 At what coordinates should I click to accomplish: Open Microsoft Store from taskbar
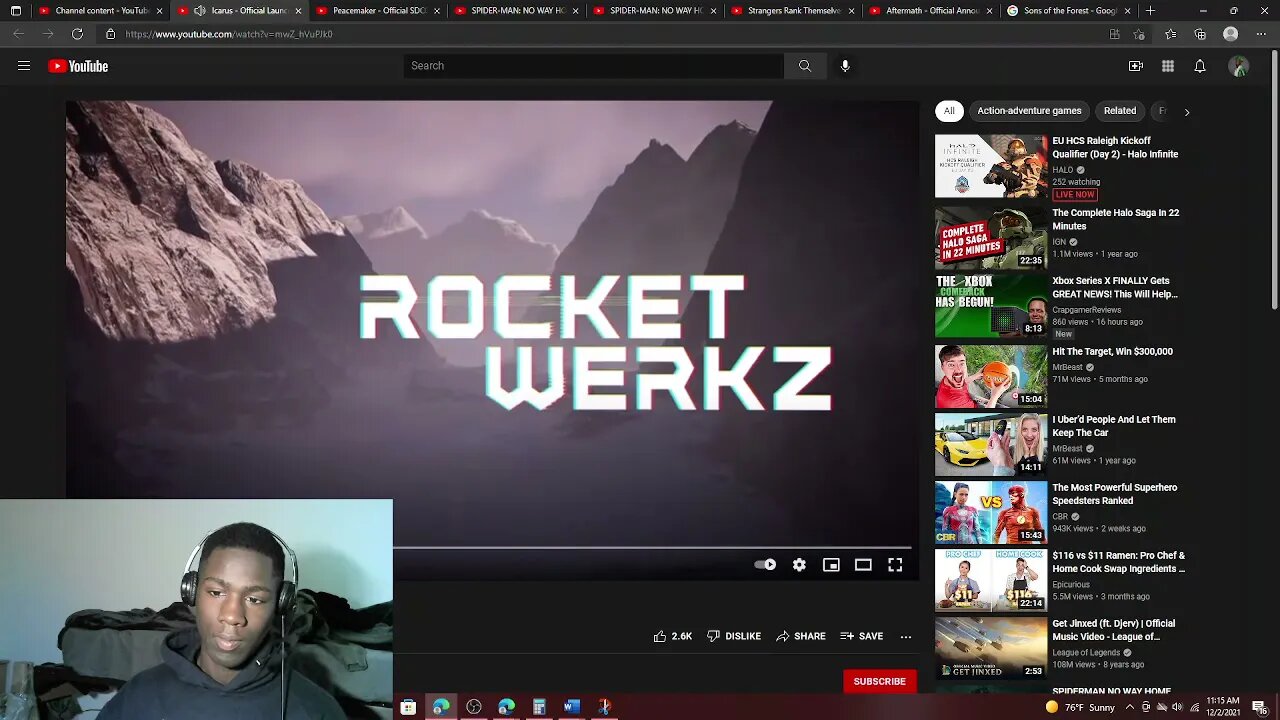coord(408,707)
